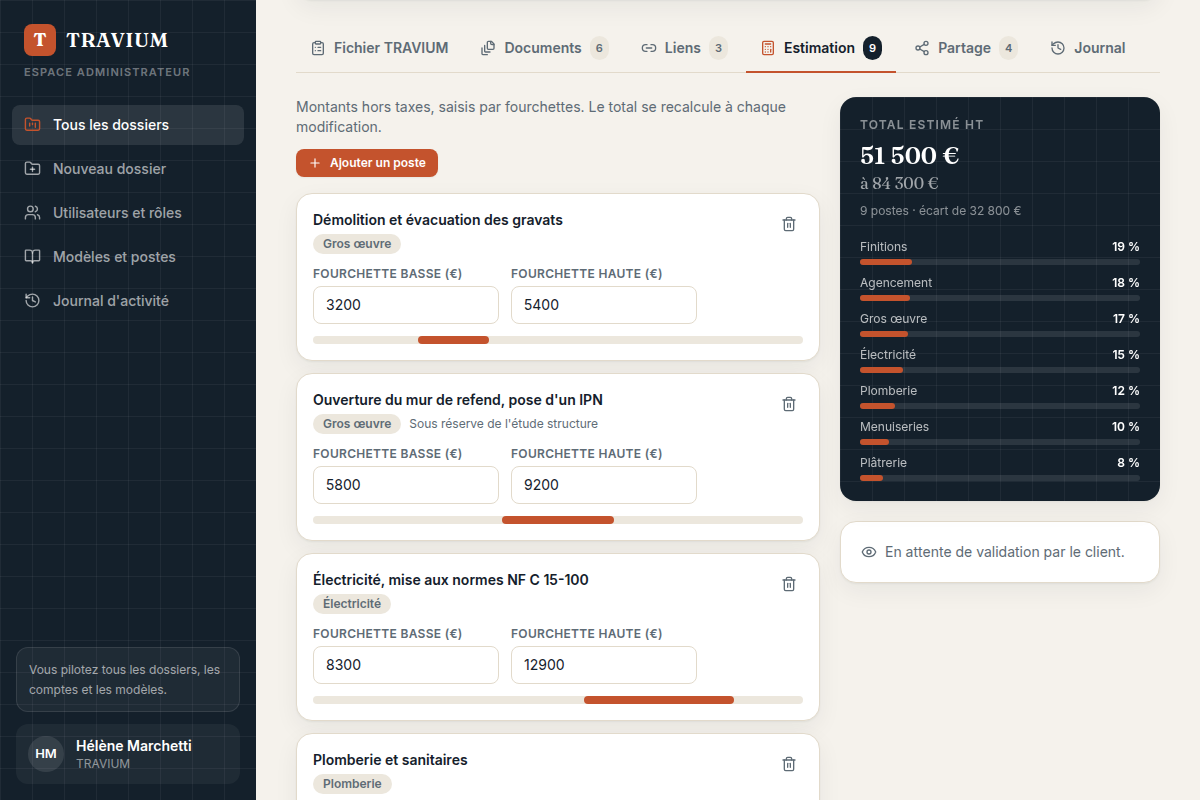The image size is (1200, 800).
Task: Click the Journal tab history icon
Action: pyautogui.click(x=1058, y=48)
